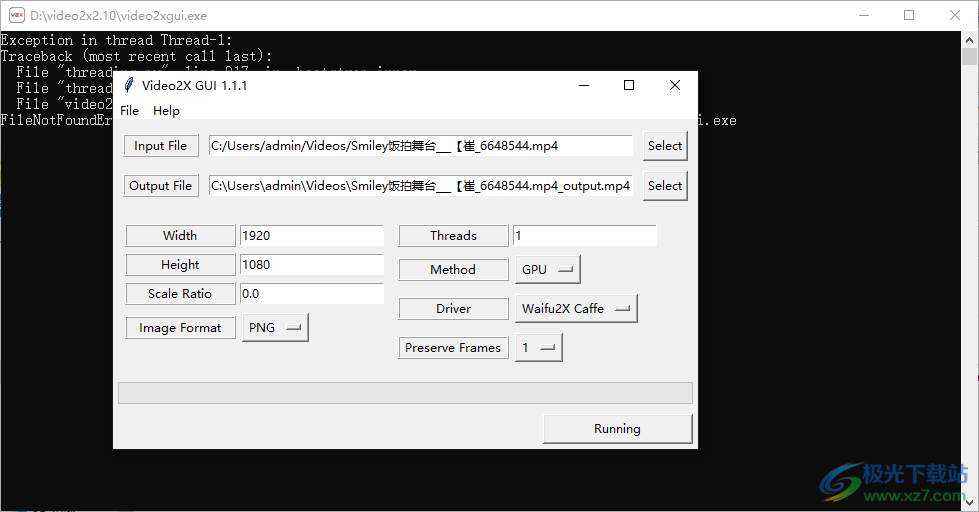Focus the Output File path field
The height and width of the screenshot is (512, 979).
[x=420, y=185]
